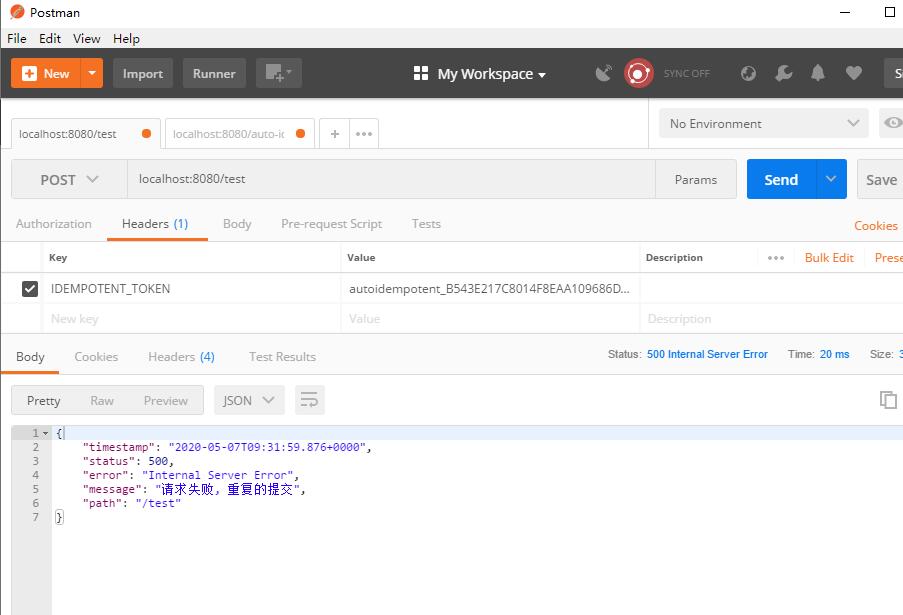The image size is (903, 615).
Task: Switch to localhost:8080/auto-ic request tab
Action: tap(240, 134)
